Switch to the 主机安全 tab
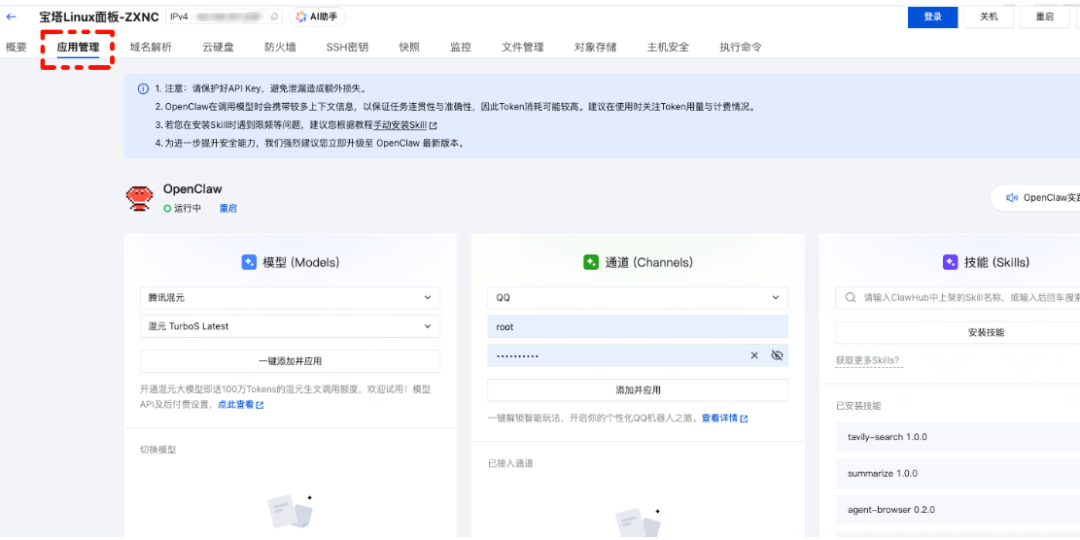 (x=668, y=48)
